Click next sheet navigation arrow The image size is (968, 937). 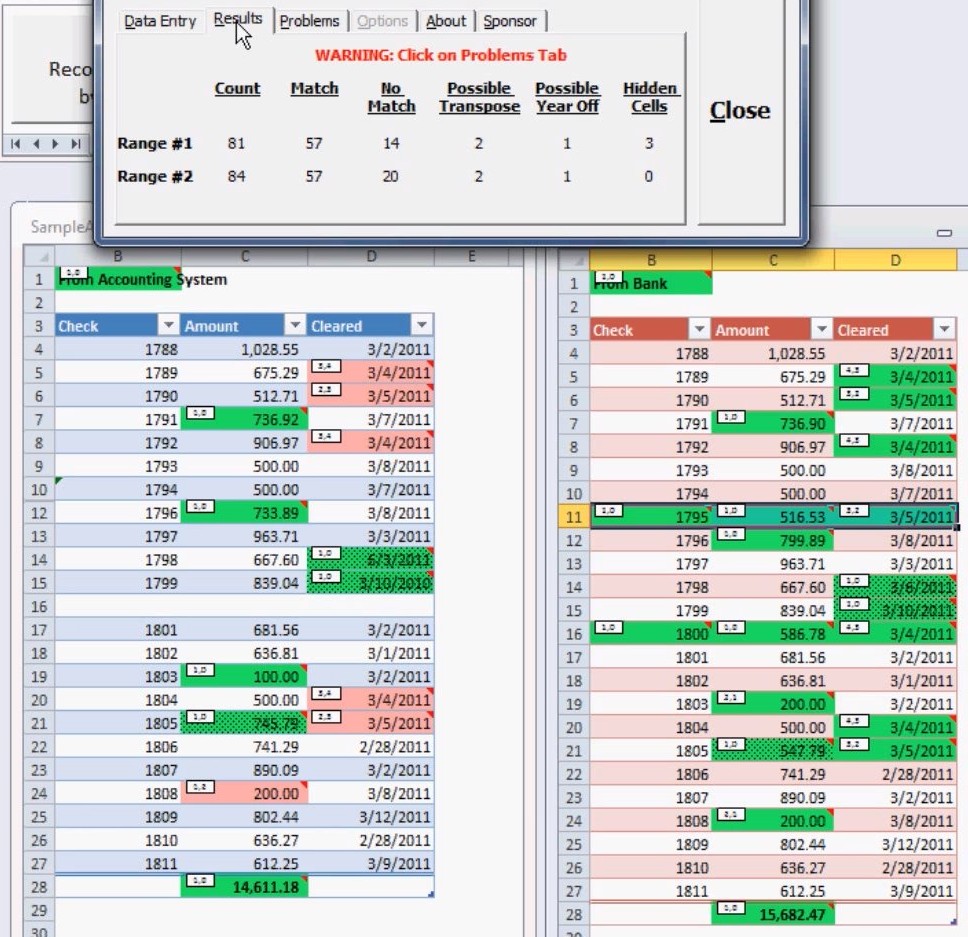56,144
